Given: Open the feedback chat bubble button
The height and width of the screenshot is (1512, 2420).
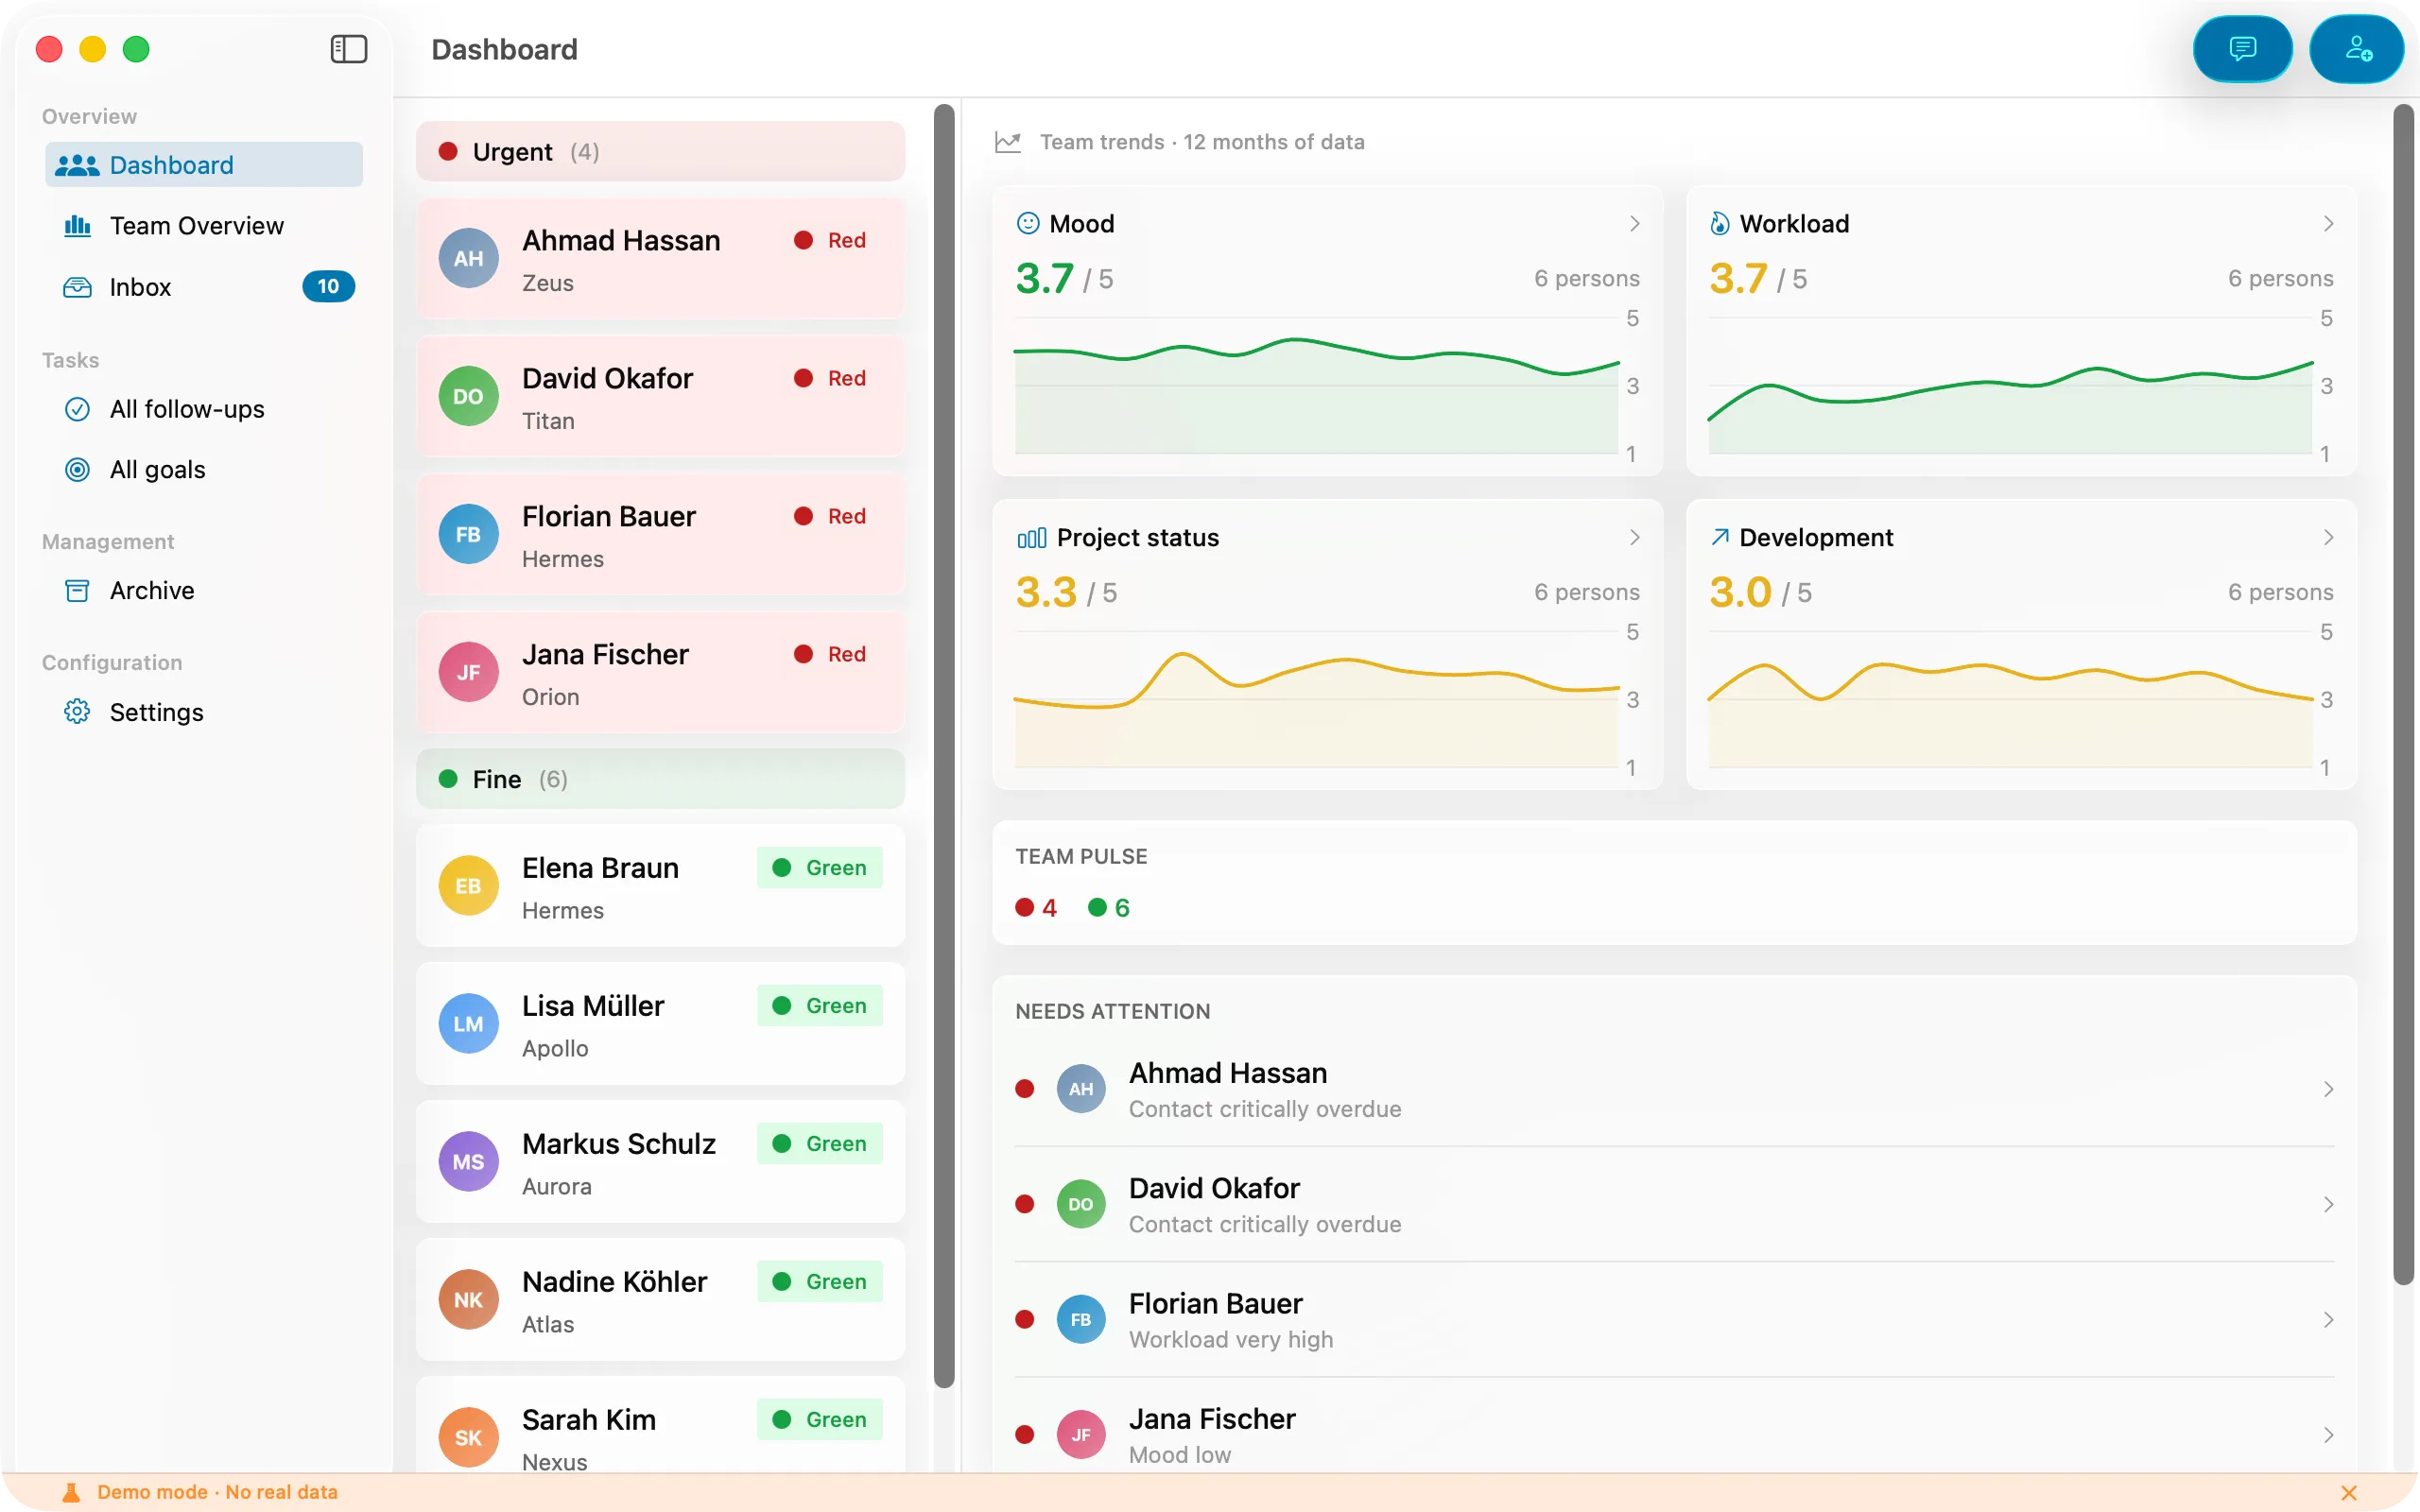Looking at the screenshot, I should tap(2242, 49).
